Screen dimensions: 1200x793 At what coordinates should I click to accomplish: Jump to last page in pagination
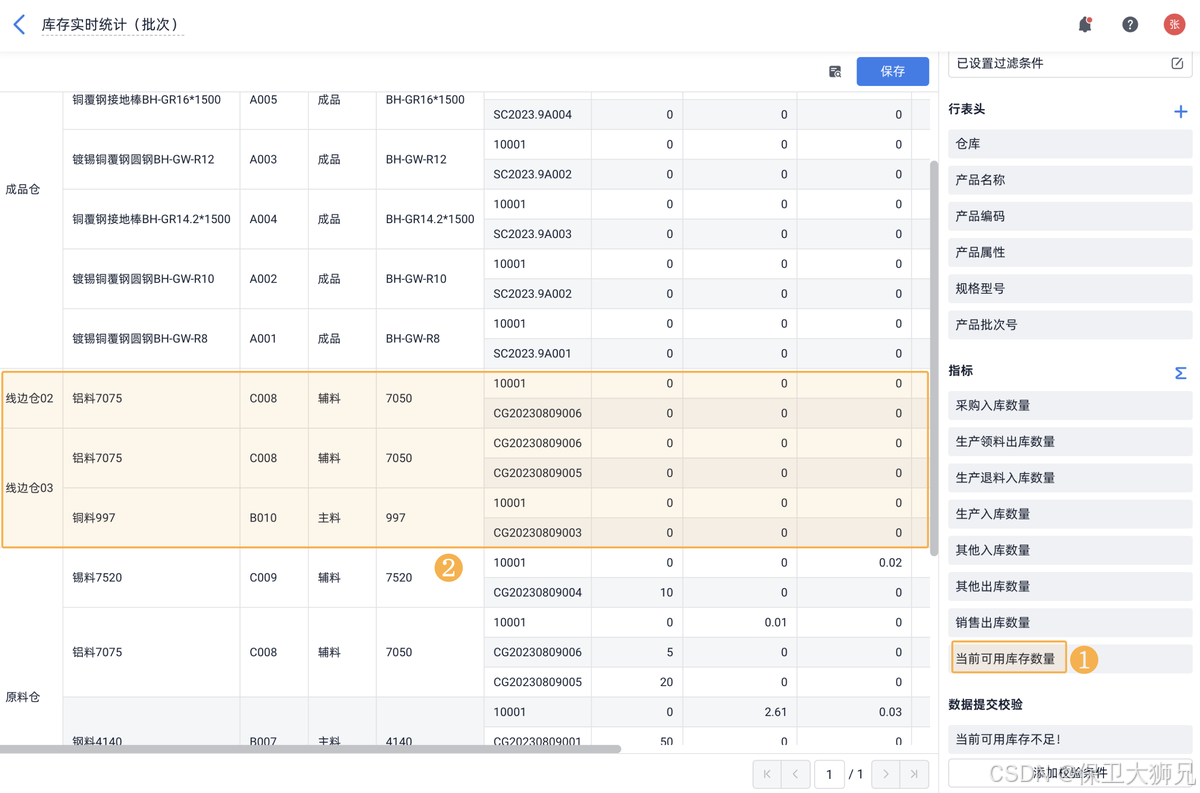(x=914, y=774)
